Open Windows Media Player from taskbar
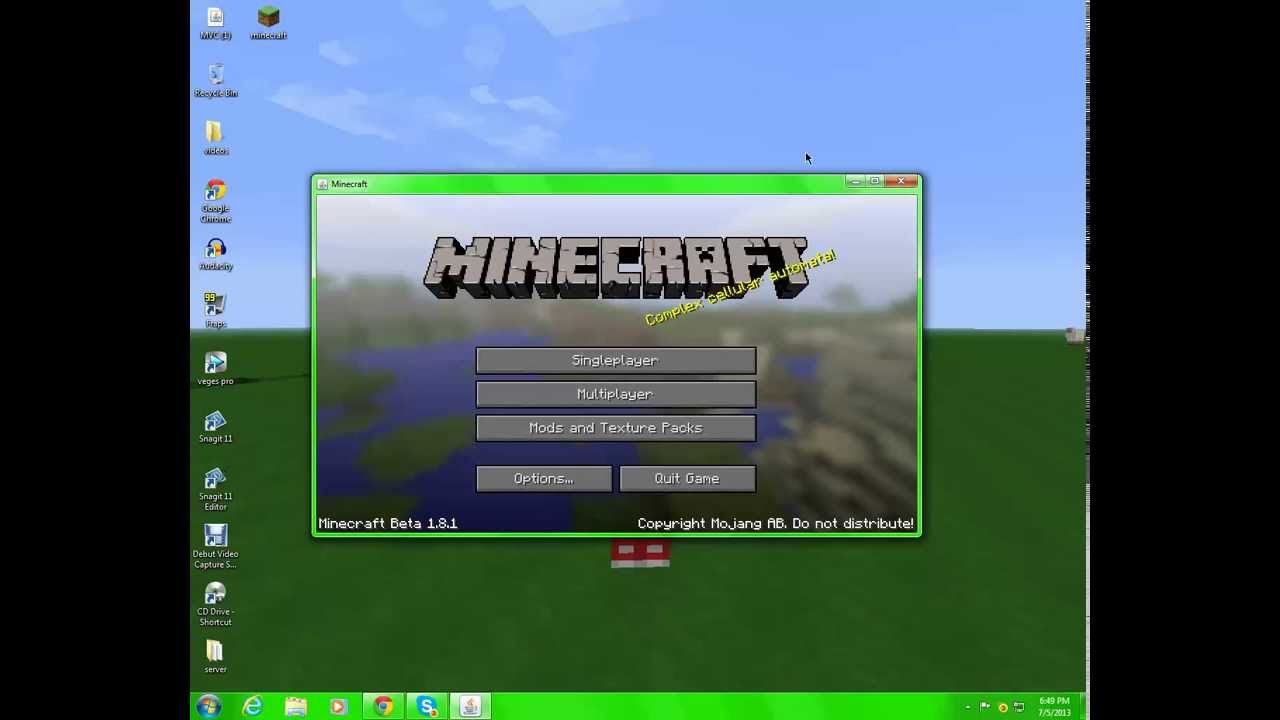This screenshot has height=720, width=1280. click(x=339, y=707)
